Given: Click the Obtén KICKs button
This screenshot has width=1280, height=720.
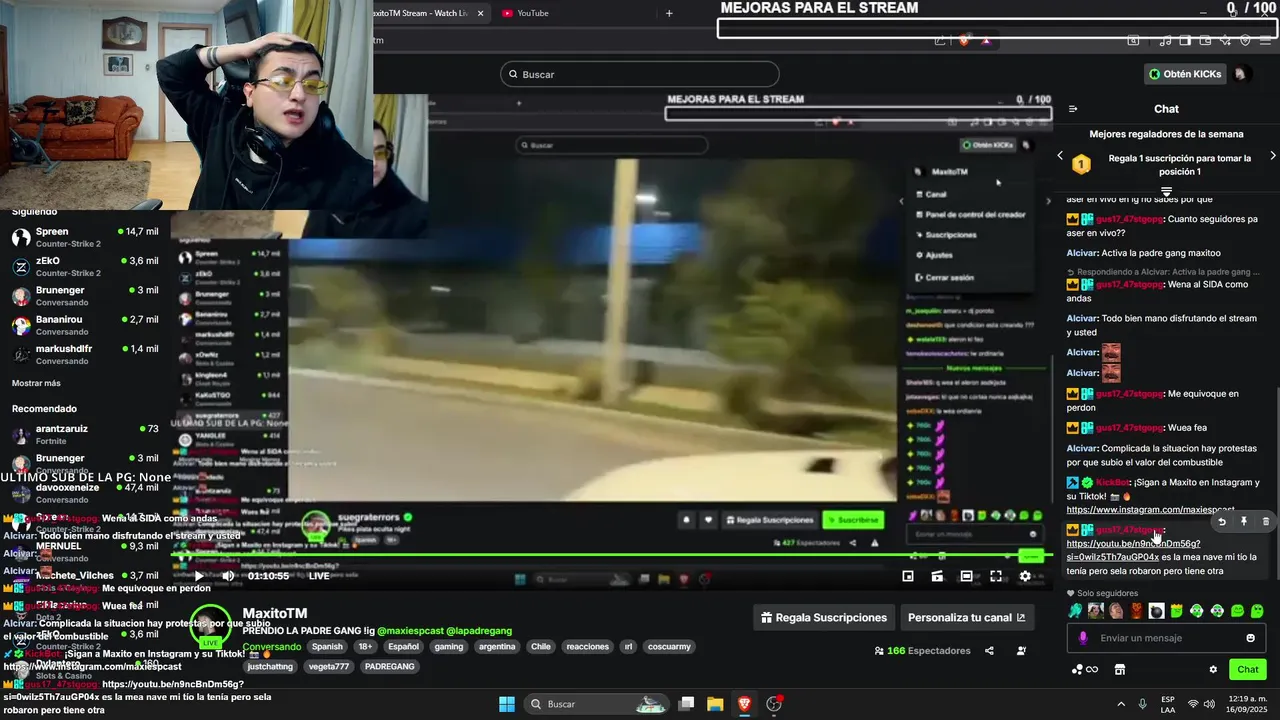Looking at the screenshot, I should coord(1184,74).
